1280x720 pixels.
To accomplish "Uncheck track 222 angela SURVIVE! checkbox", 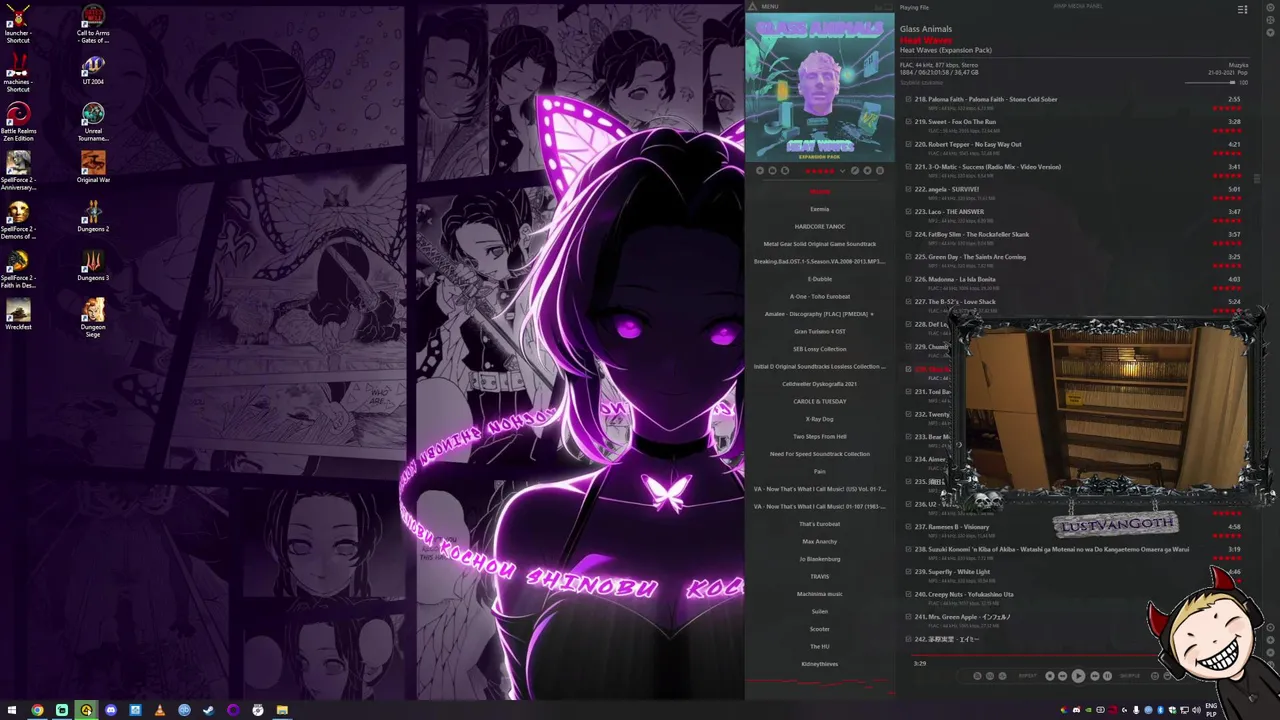I will pos(908,189).
